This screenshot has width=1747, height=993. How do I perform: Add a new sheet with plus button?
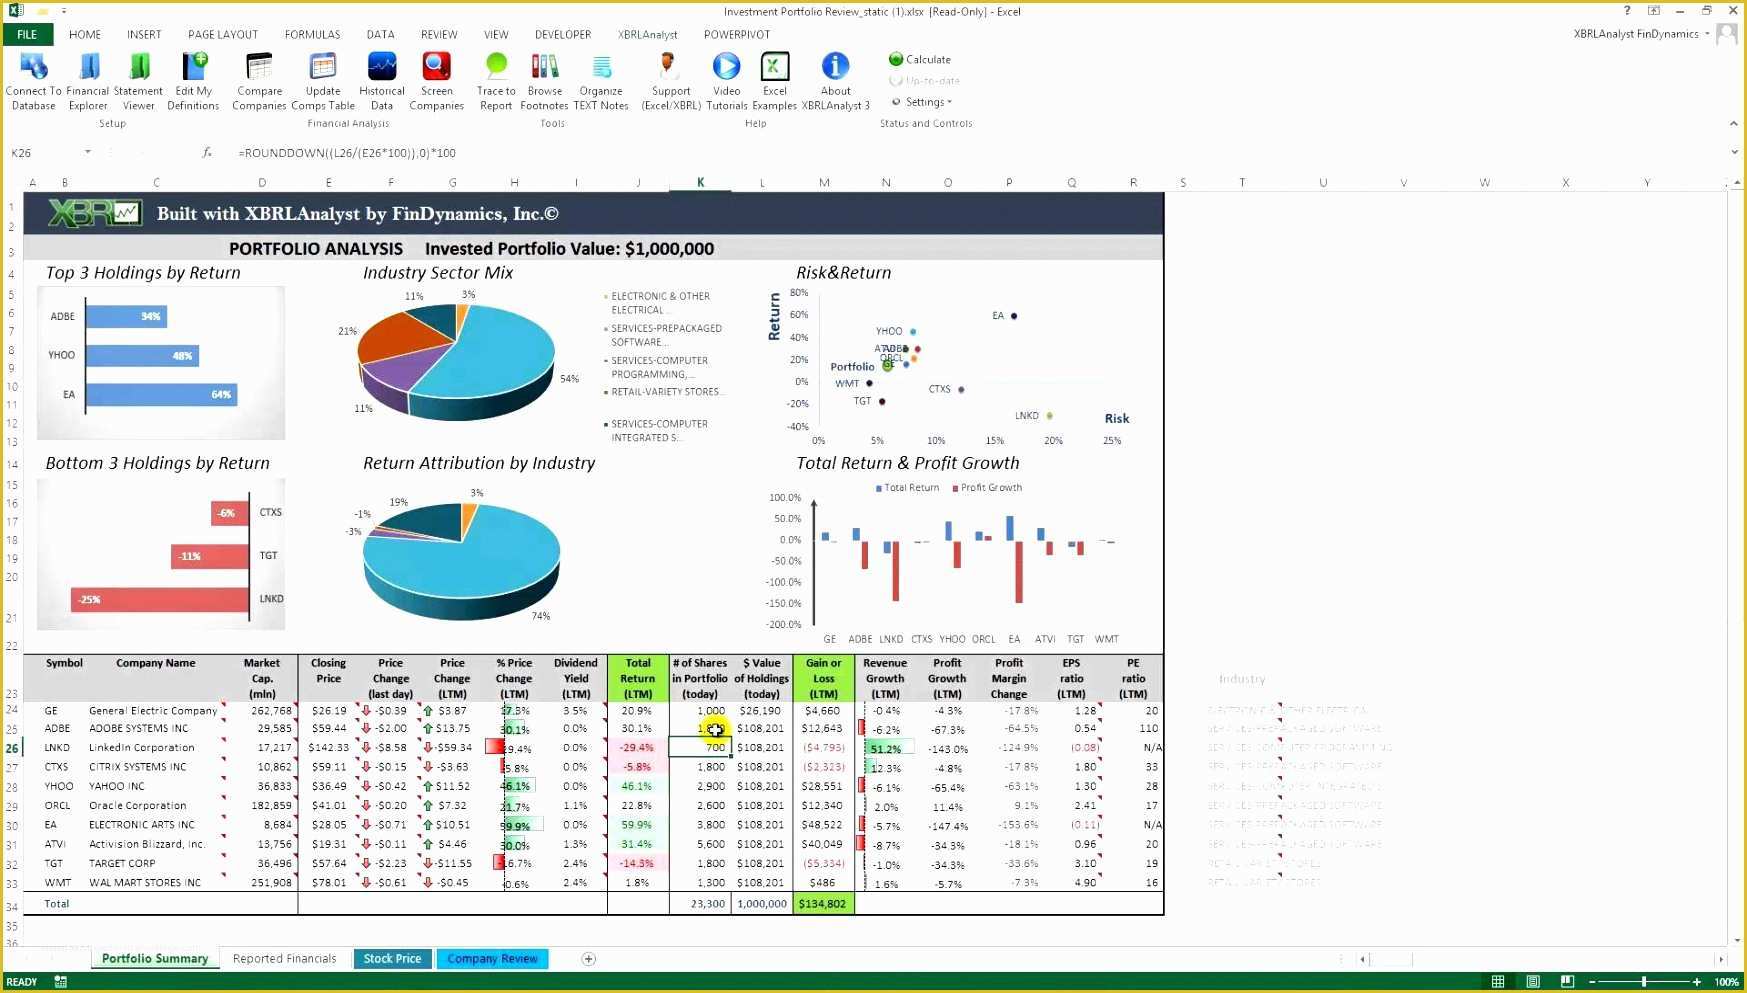coord(589,959)
